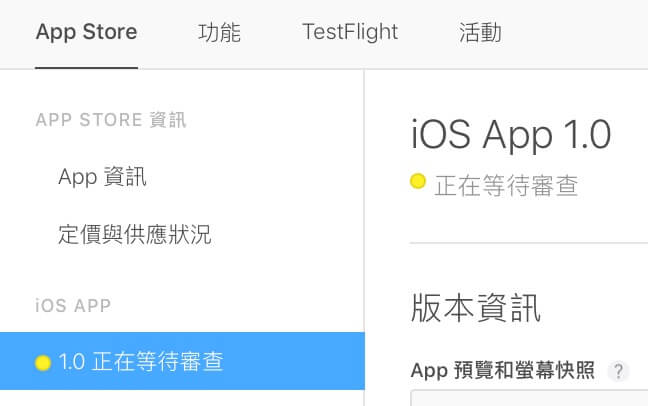Open the 活動 tab
This screenshot has height=406, width=648.
tap(480, 32)
